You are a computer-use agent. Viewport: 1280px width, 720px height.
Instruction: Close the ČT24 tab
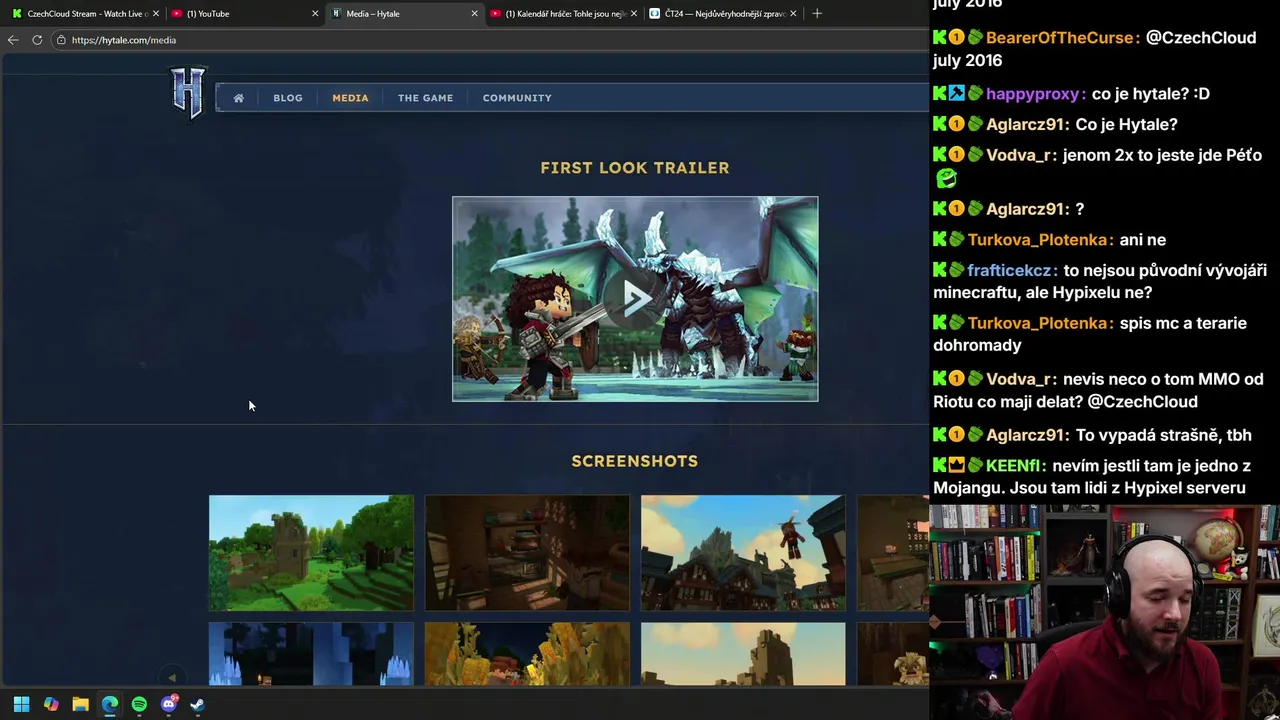tap(793, 13)
